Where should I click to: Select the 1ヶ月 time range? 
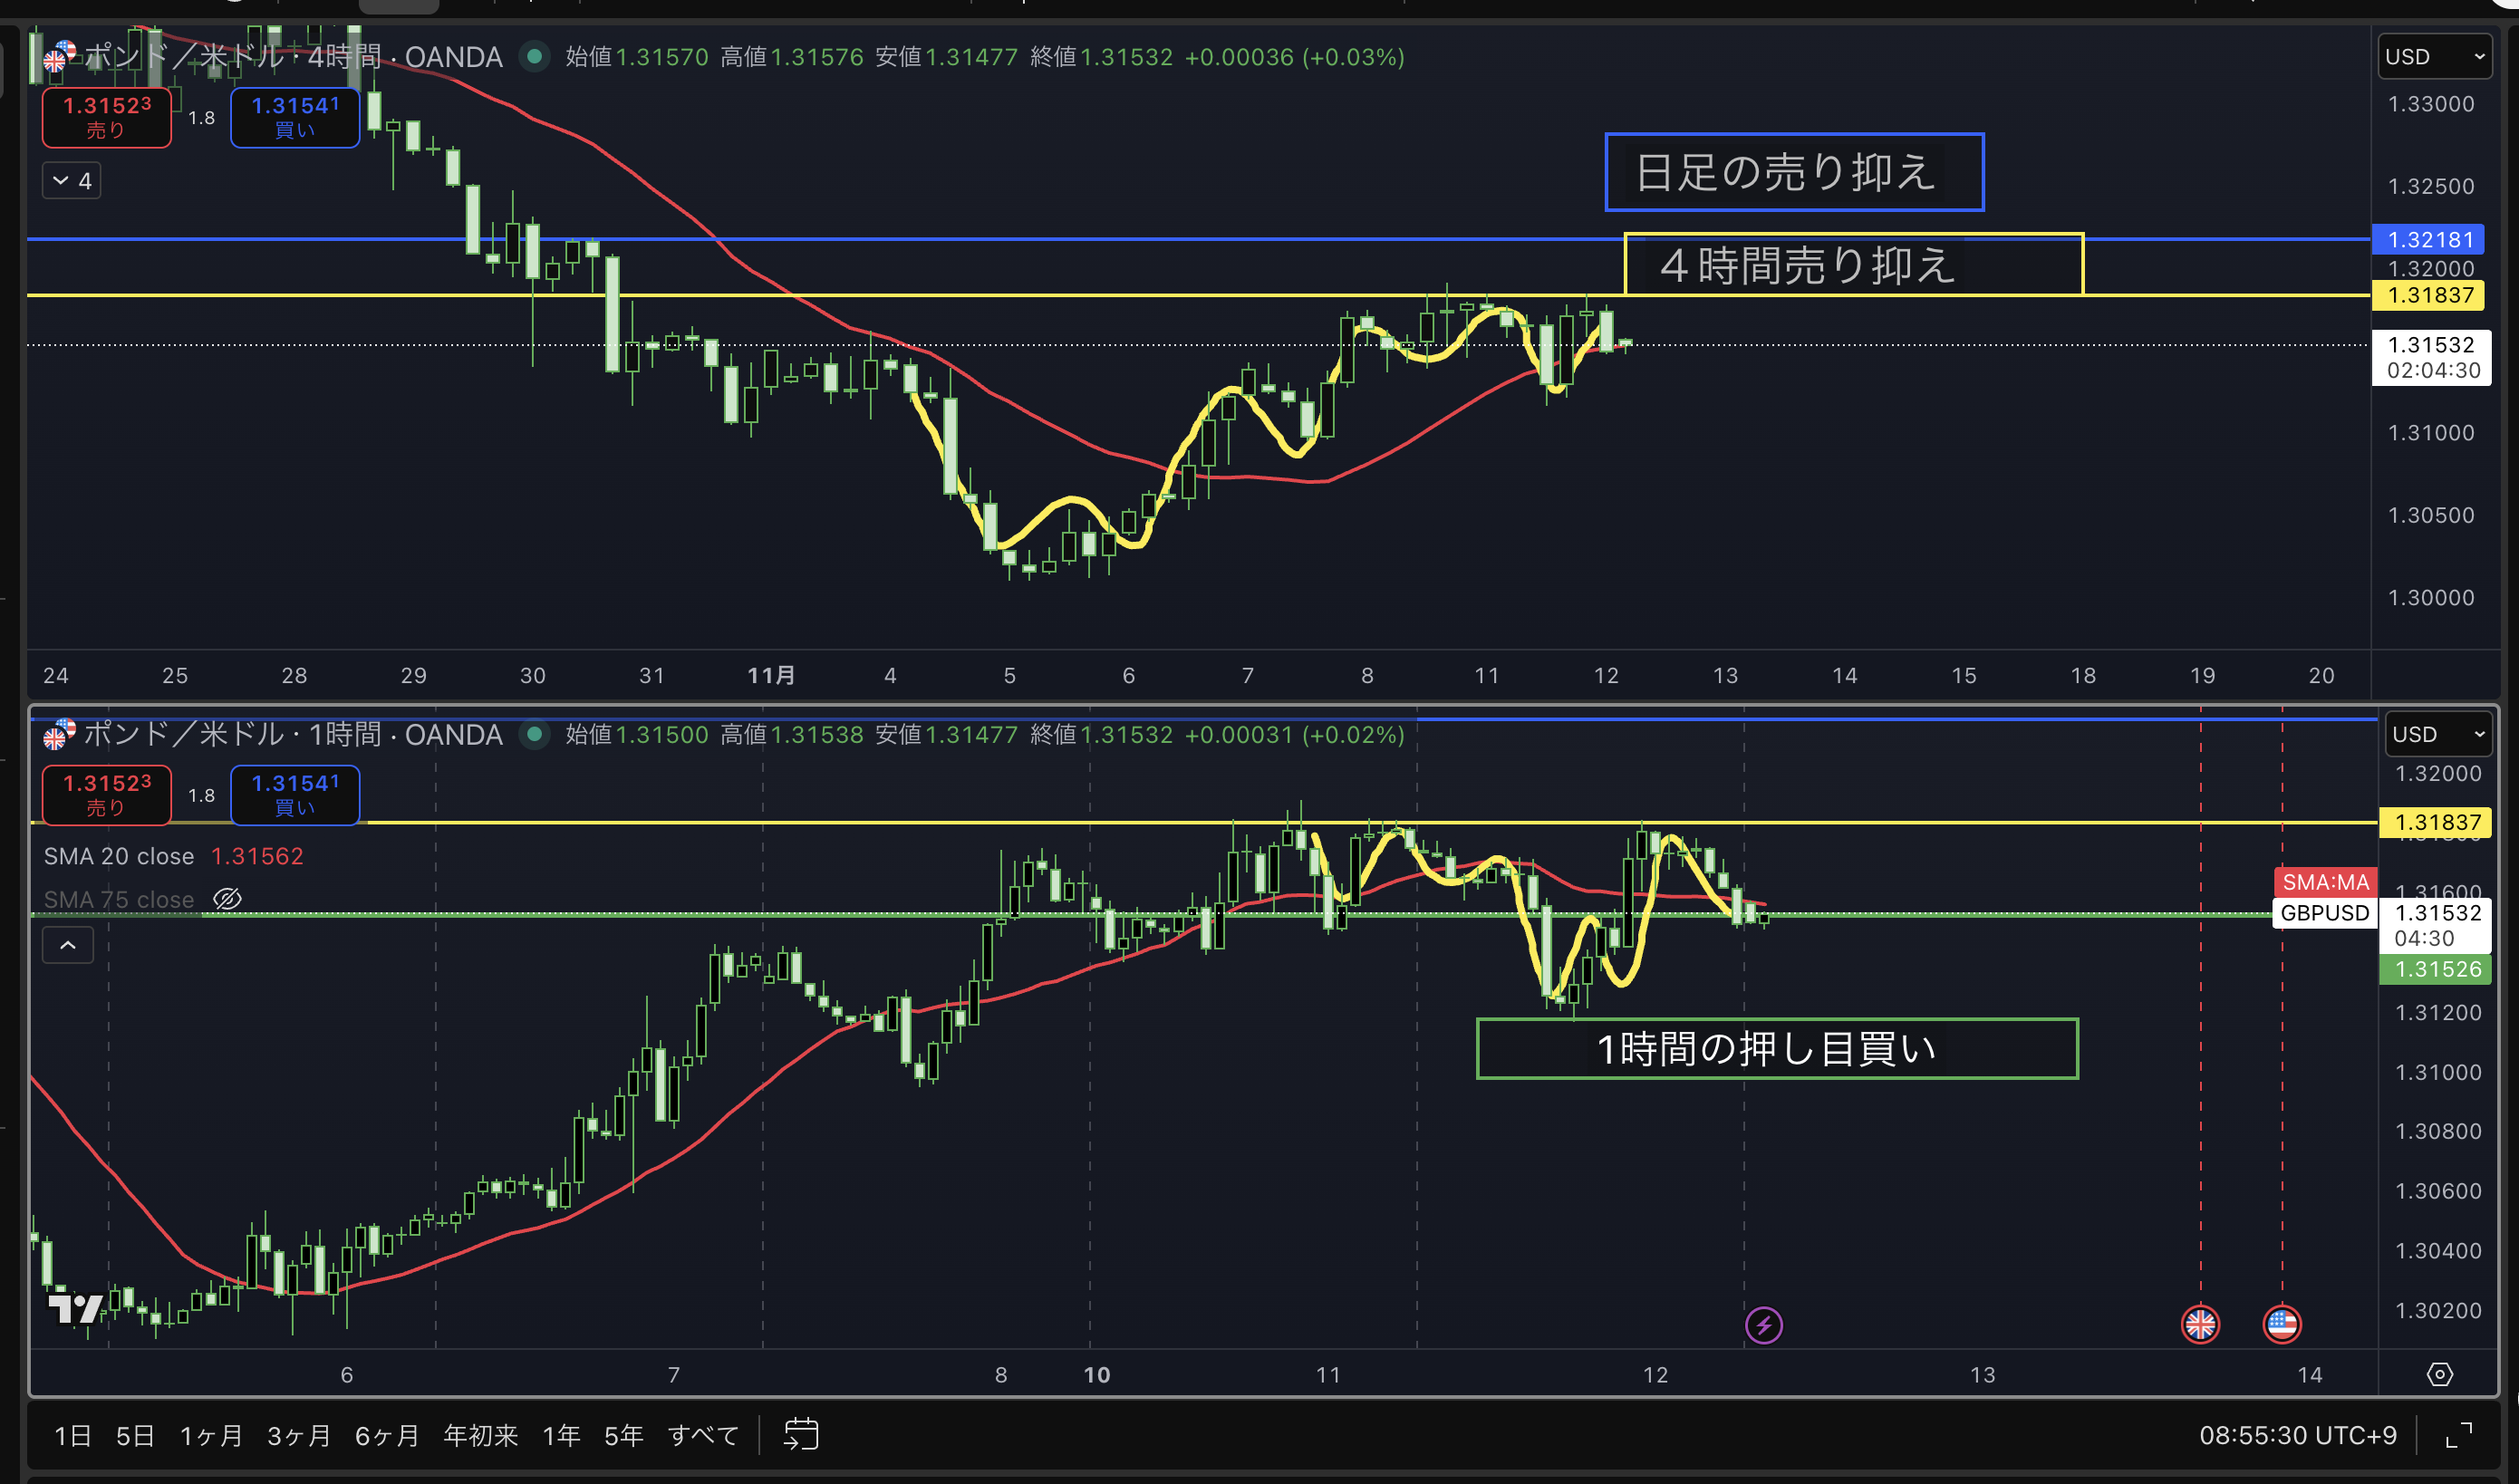point(211,1436)
